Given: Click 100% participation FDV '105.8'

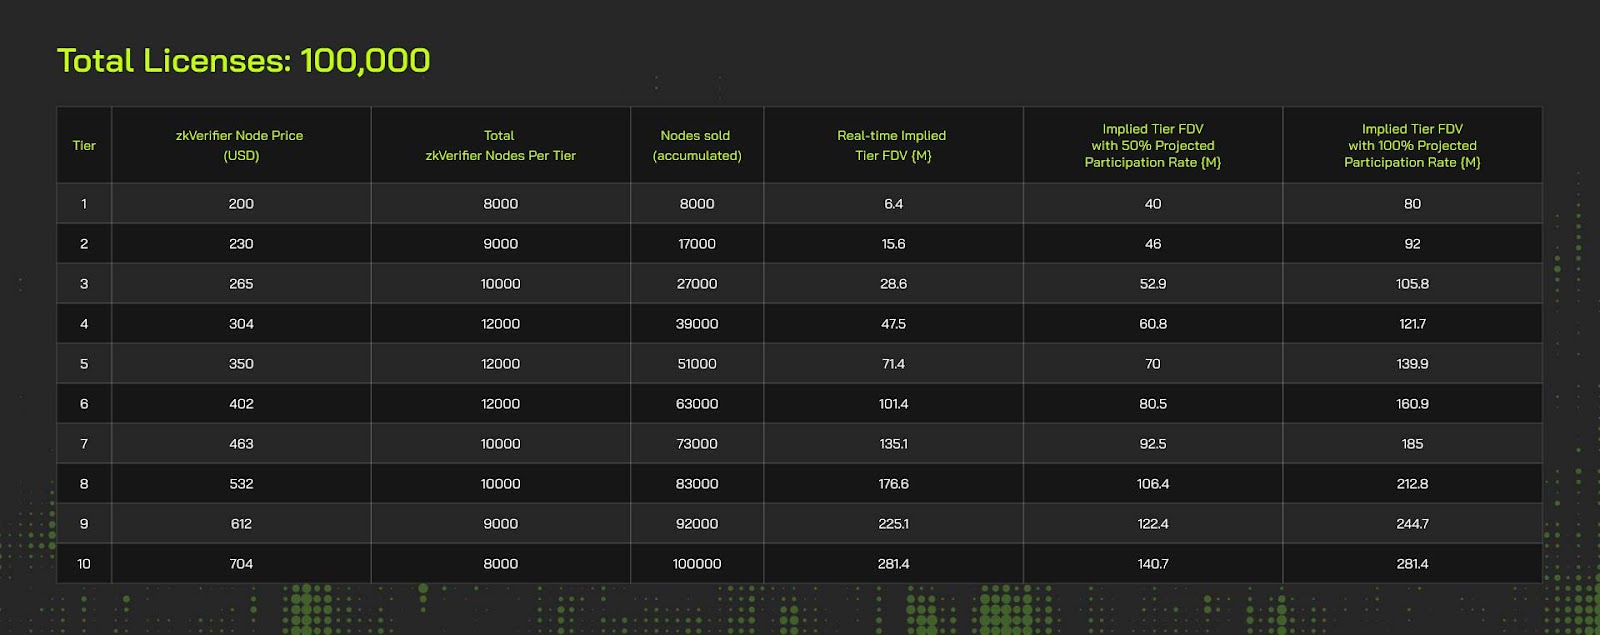Looking at the screenshot, I should click(x=1412, y=283).
